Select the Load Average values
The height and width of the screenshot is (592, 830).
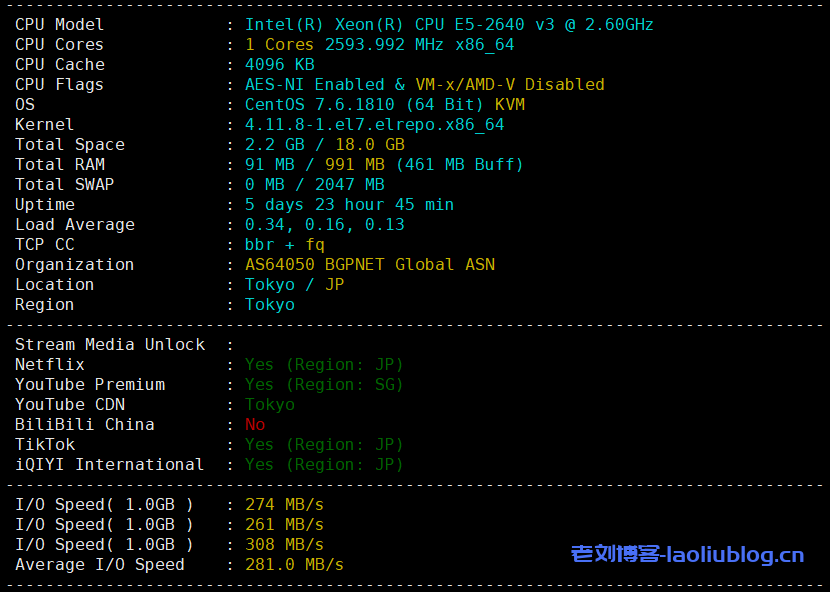click(324, 224)
